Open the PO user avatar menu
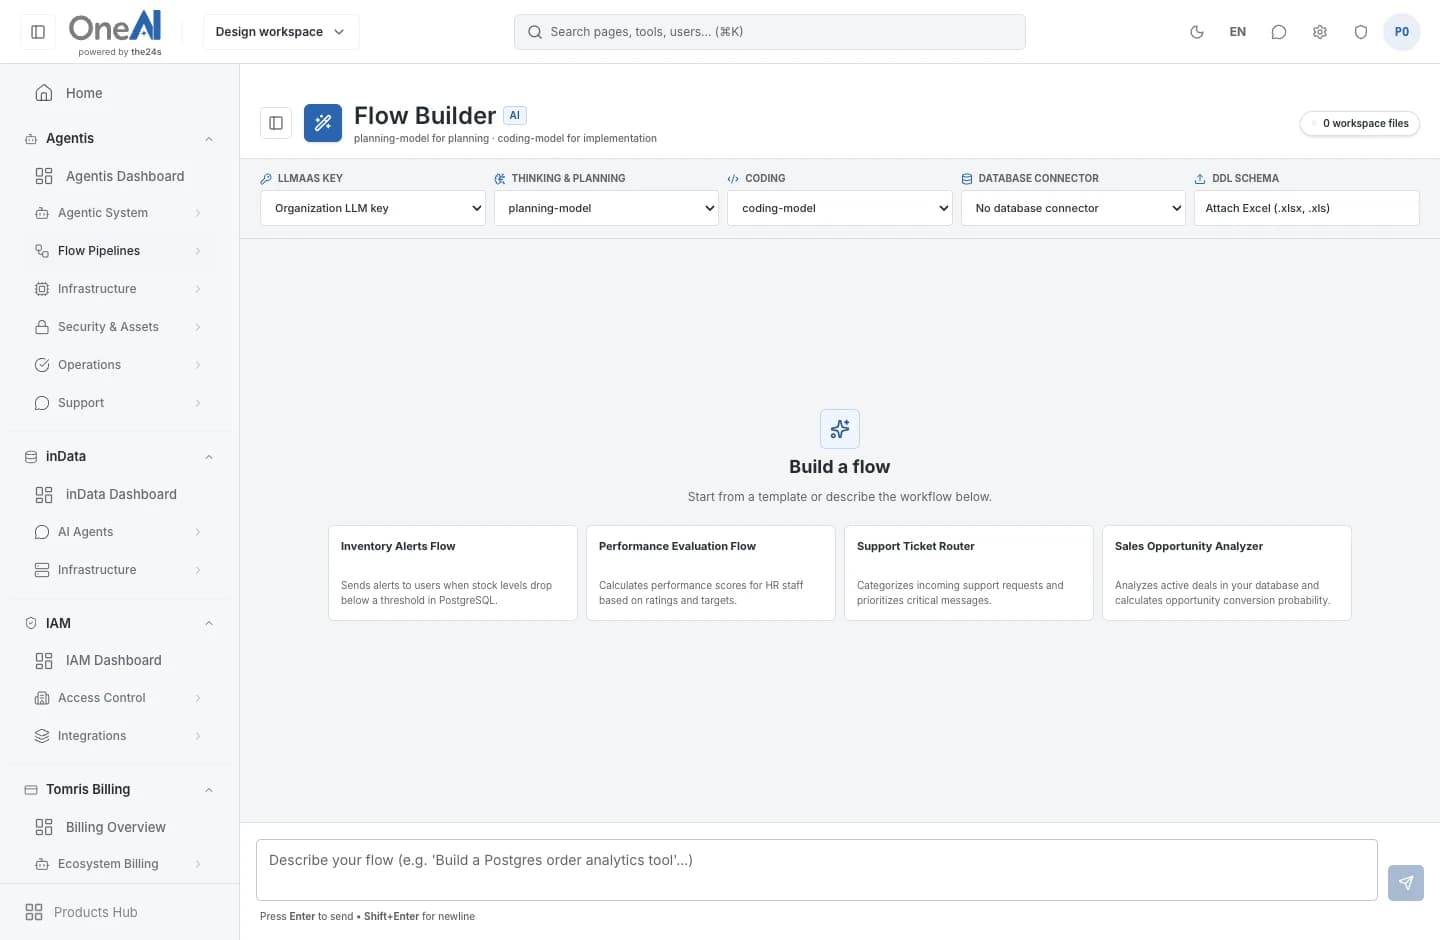1440x940 pixels. tap(1402, 32)
